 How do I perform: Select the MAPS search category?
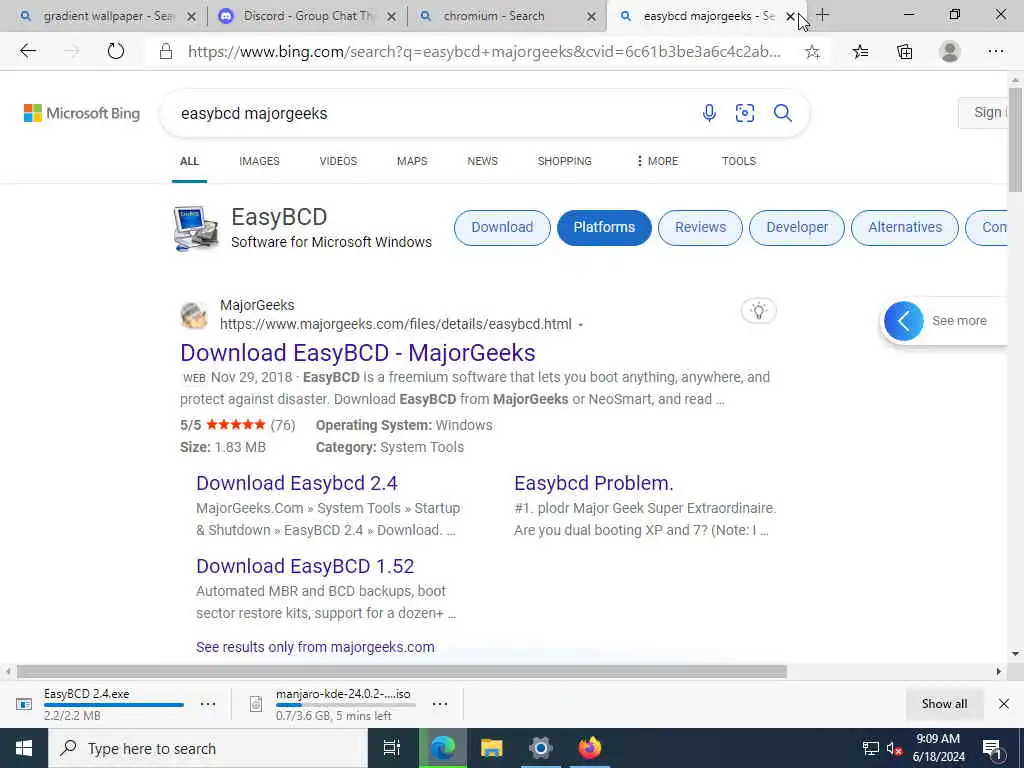[x=412, y=161]
